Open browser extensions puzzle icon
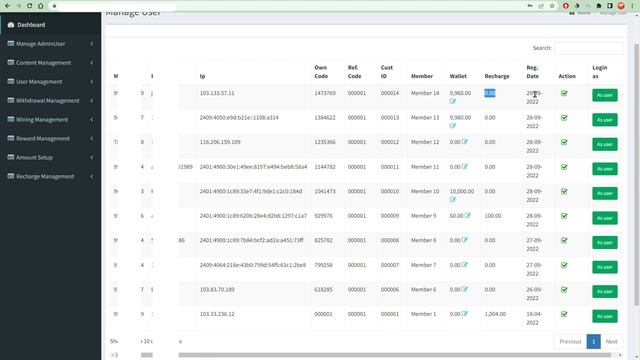640x360 pixels. (x=599, y=6)
